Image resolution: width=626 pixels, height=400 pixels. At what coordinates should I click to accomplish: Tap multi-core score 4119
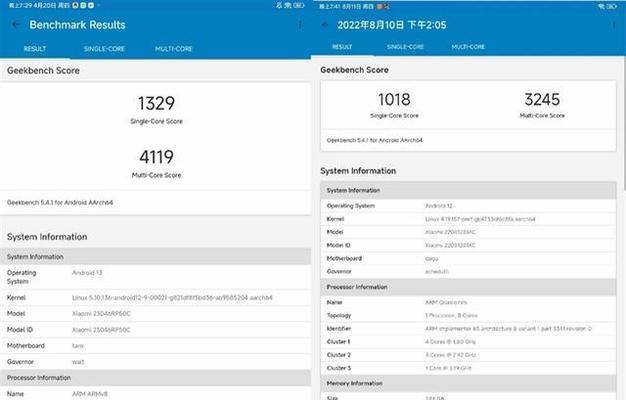click(x=156, y=157)
